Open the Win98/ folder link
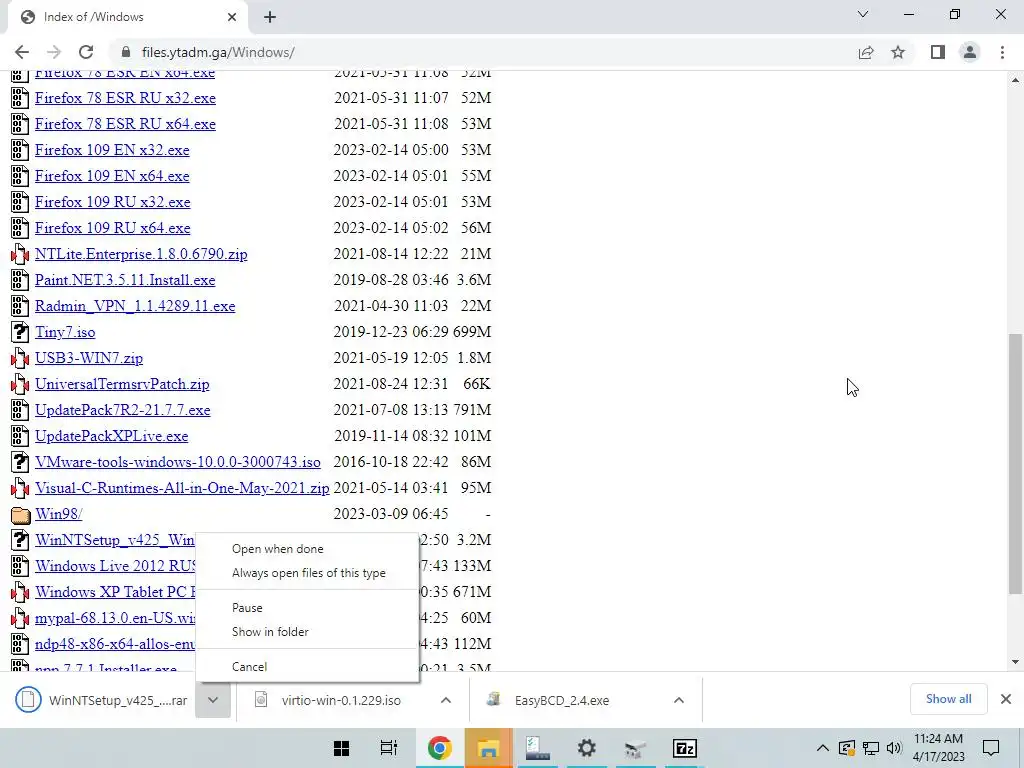Screen dimensions: 1024x768 59,514
